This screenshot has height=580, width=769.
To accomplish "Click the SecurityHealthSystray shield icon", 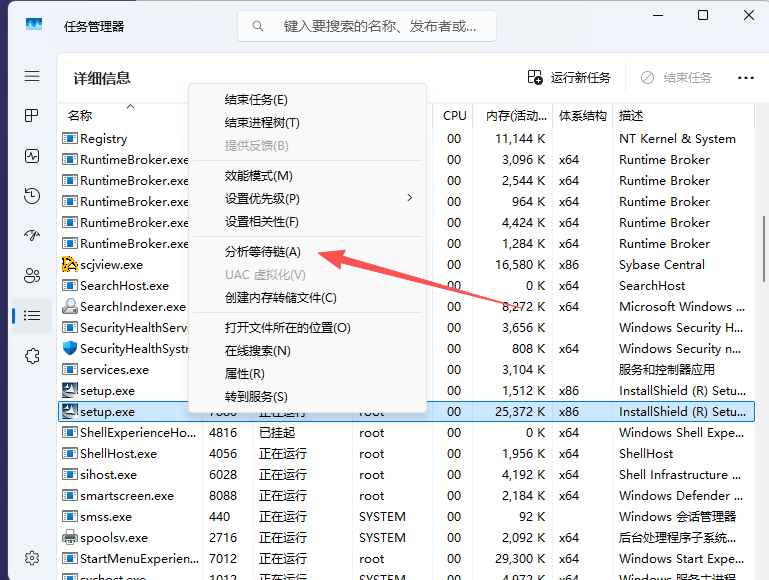I will (x=69, y=349).
